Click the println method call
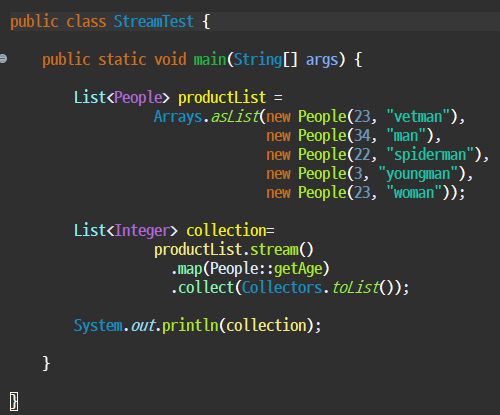Viewport: 500px width, 415px height. coord(190,326)
